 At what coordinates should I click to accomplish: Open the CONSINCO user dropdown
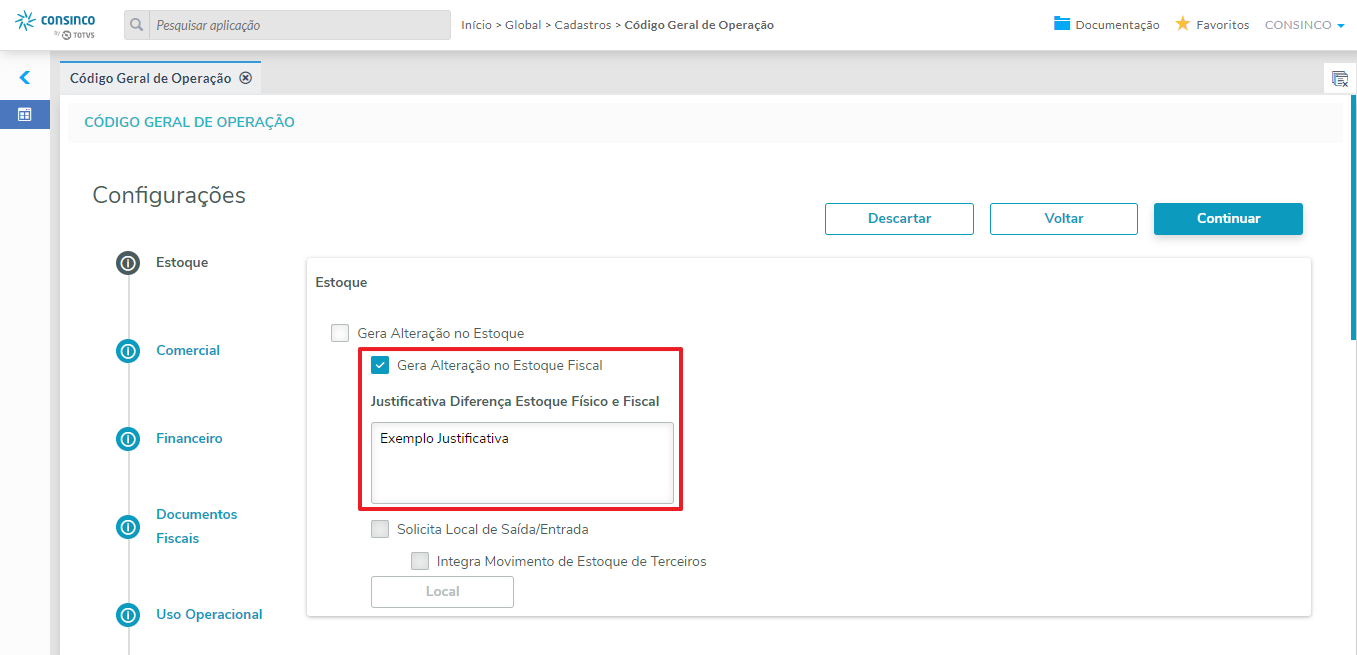1304,25
